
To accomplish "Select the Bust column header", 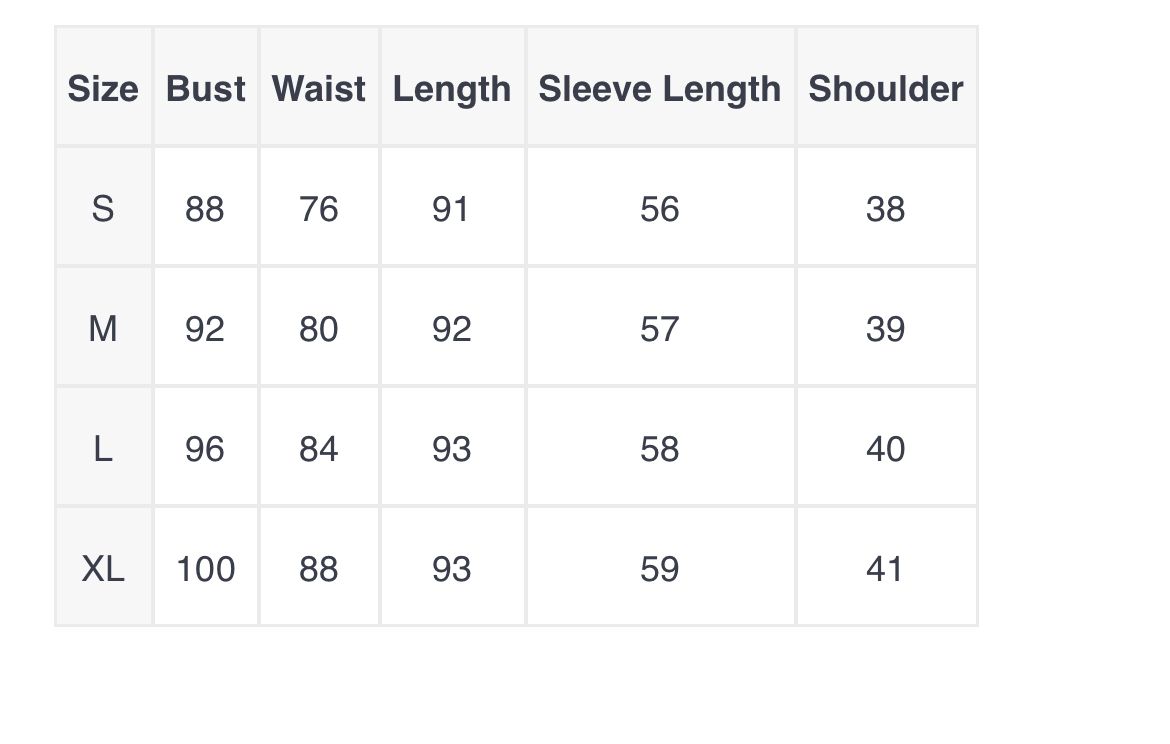I will 205,89.
